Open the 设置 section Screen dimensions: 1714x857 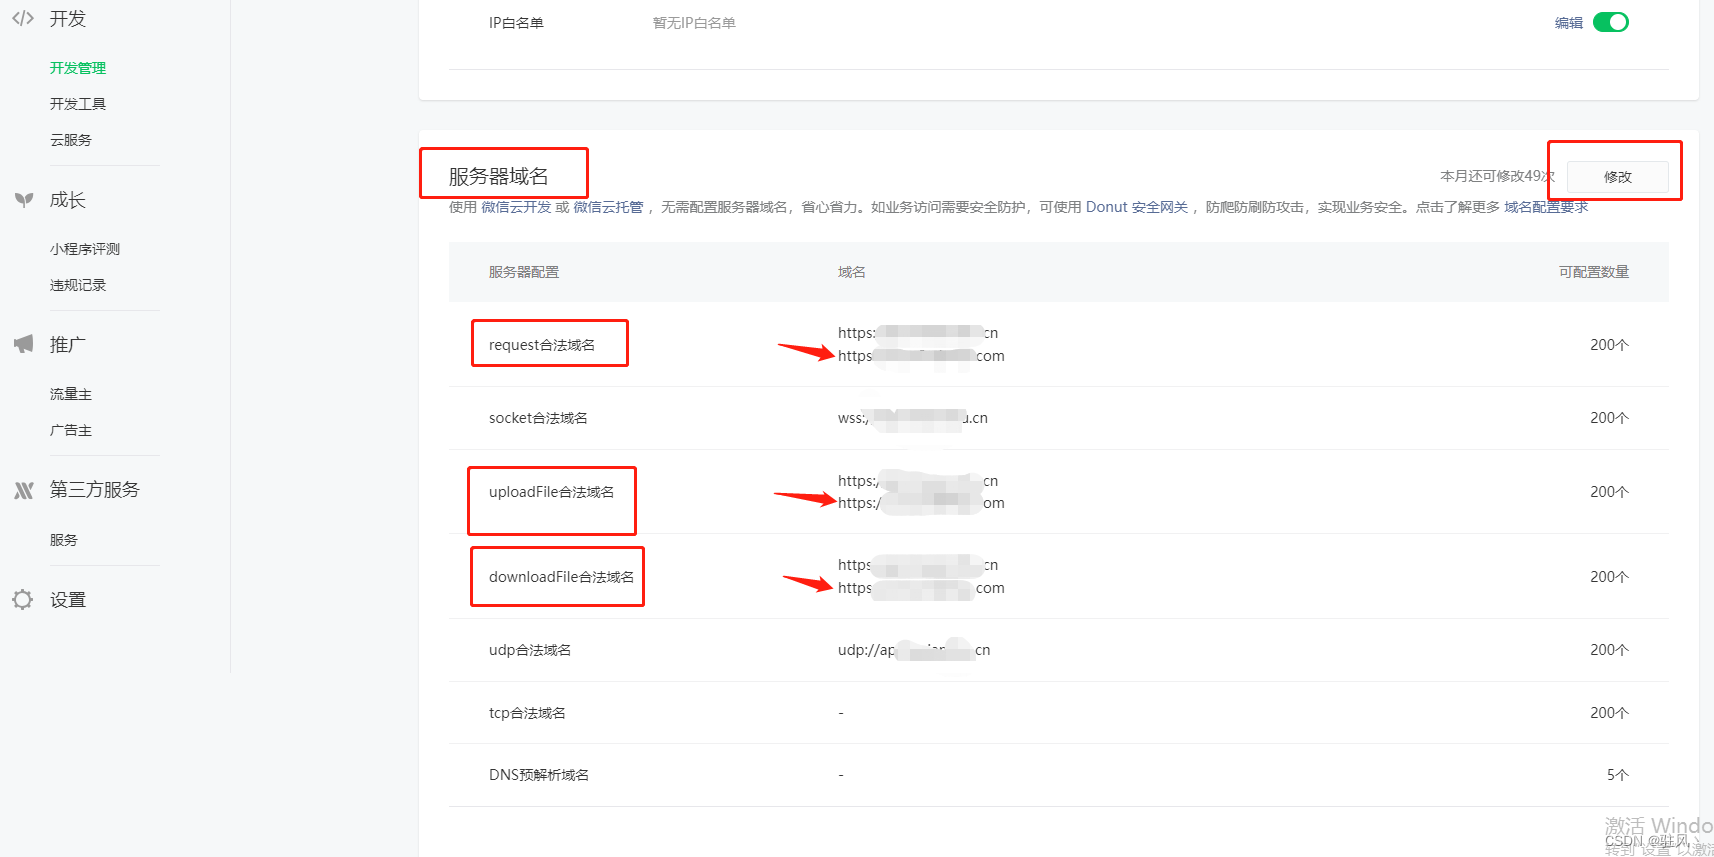pos(68,600)
